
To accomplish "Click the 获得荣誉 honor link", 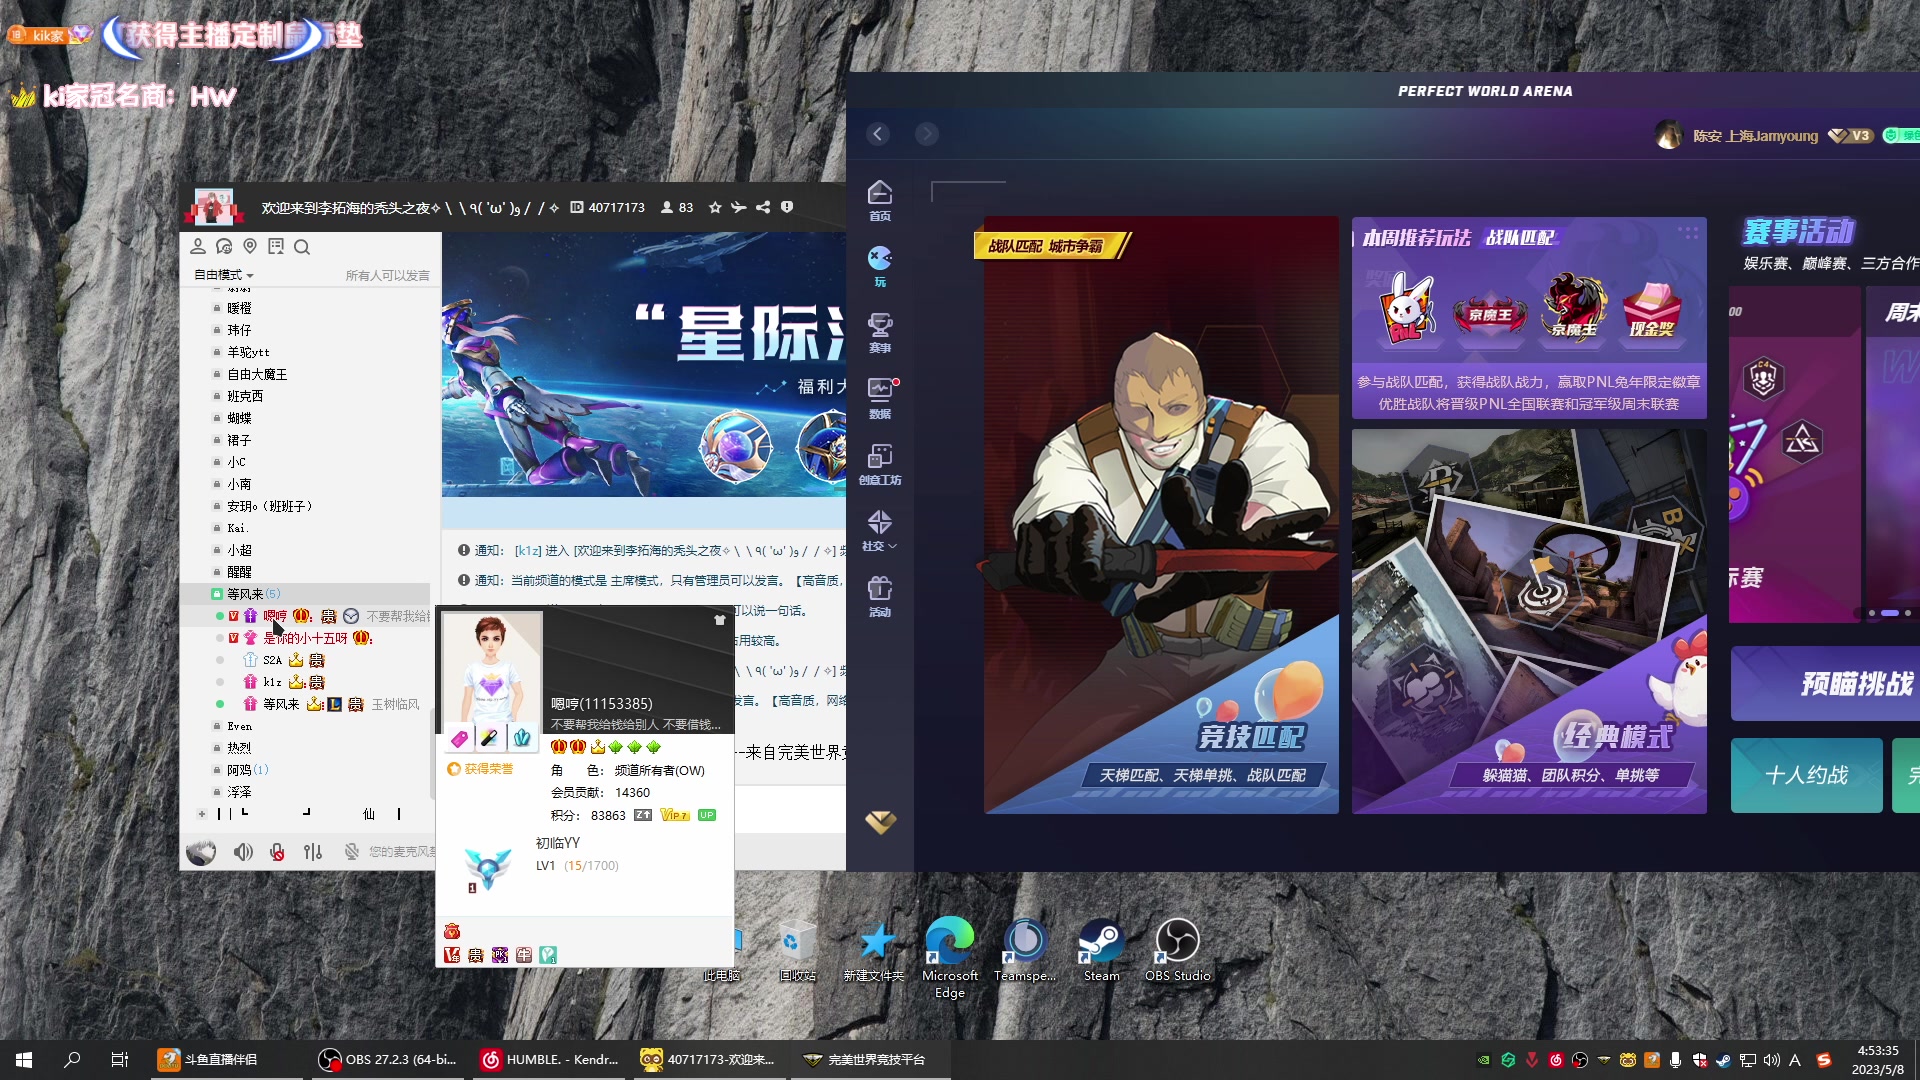I will [480, 769].
